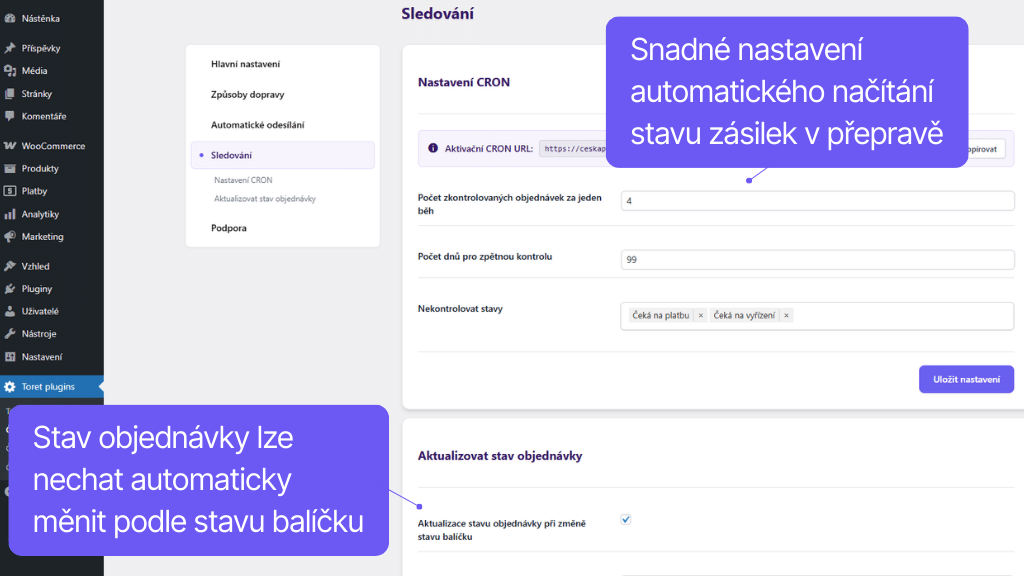Screen dimensions: 1024x576
Task: Copy the activation CRON URL
Action: pyautogui.click(x=988, y=148)
